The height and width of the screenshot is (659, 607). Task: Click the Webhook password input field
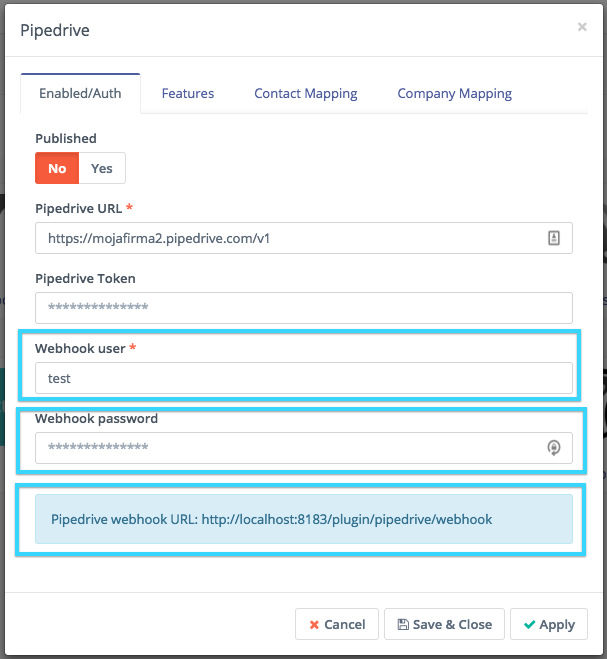click(x=290, y=448)
